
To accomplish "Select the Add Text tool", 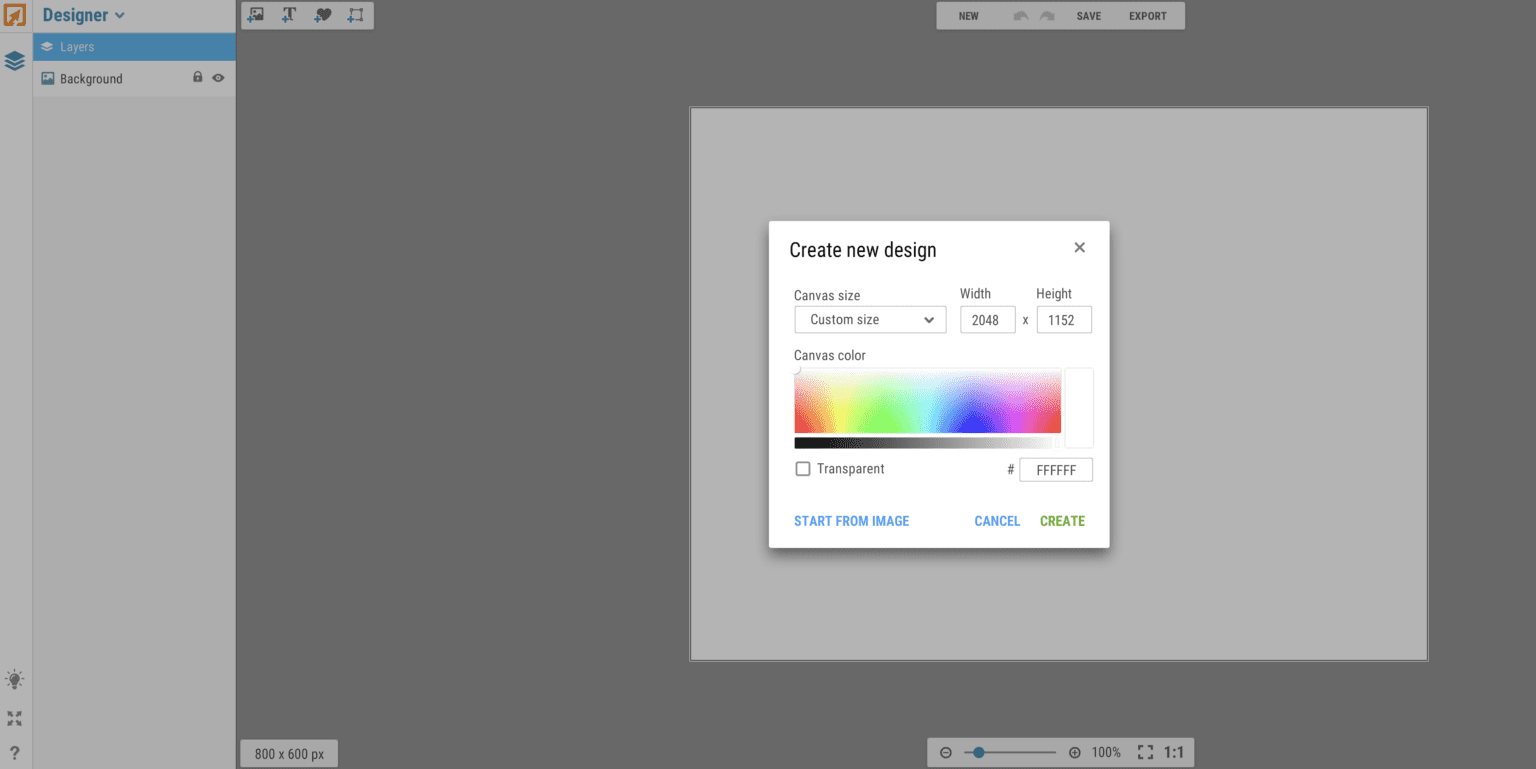I will (x=289, y=15).
